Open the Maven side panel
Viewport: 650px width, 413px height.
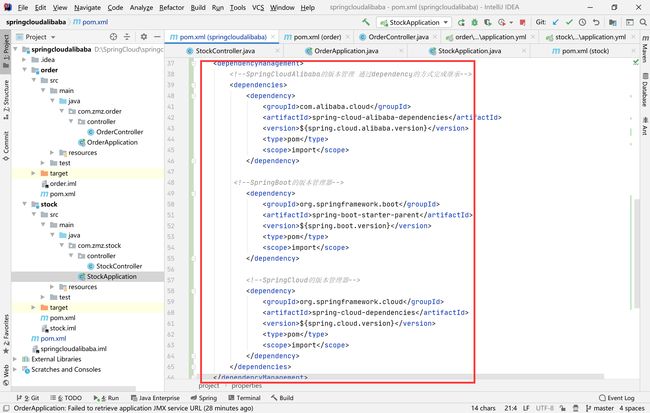tap(645, 48)
